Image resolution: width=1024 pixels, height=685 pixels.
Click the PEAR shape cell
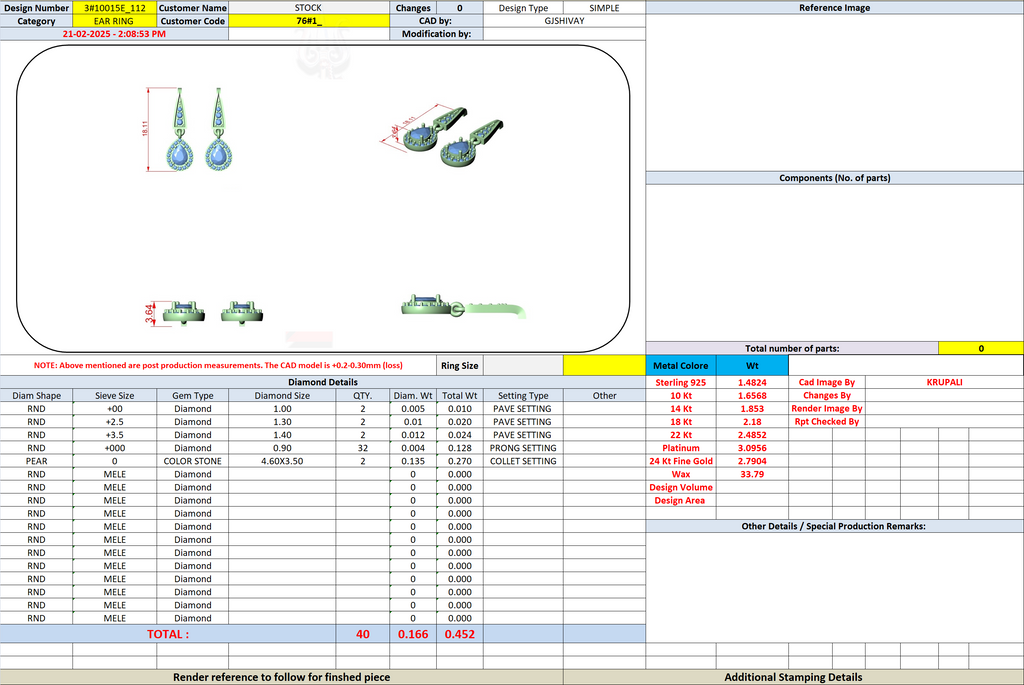(37, 461)
